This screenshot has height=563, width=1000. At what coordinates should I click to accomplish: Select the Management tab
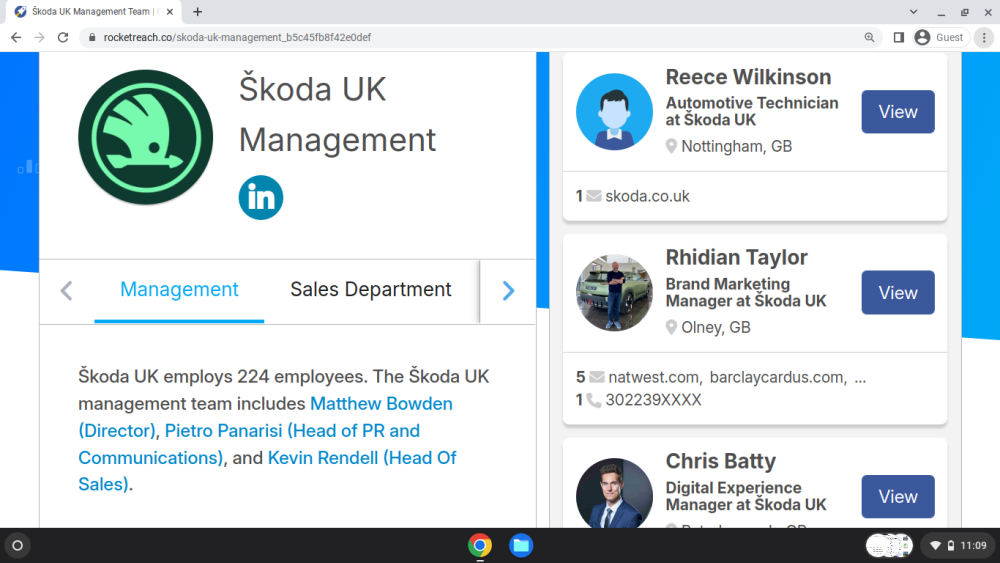point(179,289)
